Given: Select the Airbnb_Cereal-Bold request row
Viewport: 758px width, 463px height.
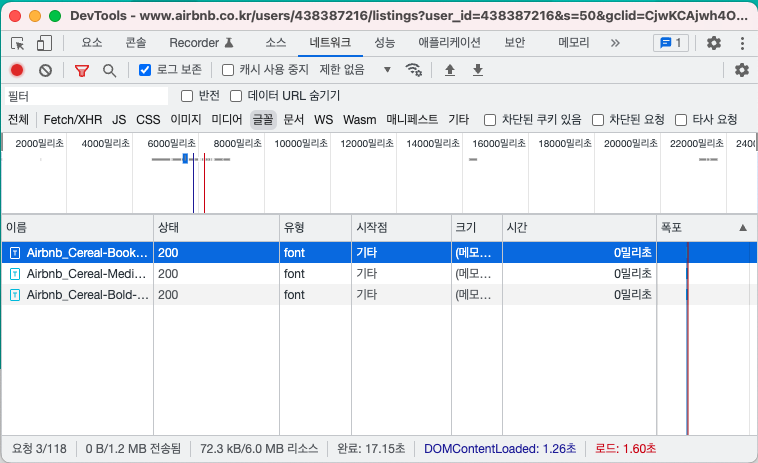Looking at the screenshot, I should coord(379,295).
